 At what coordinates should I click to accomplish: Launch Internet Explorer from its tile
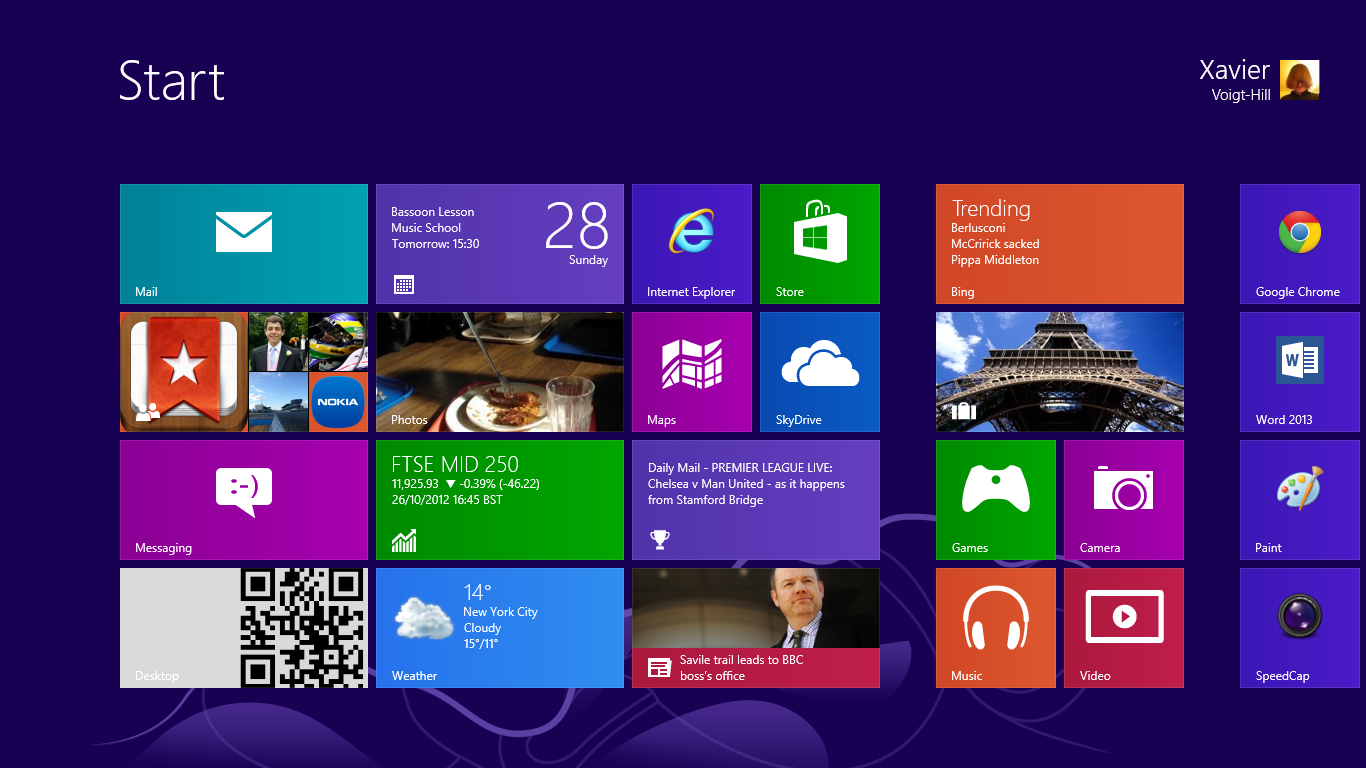[x=691, y=243]
